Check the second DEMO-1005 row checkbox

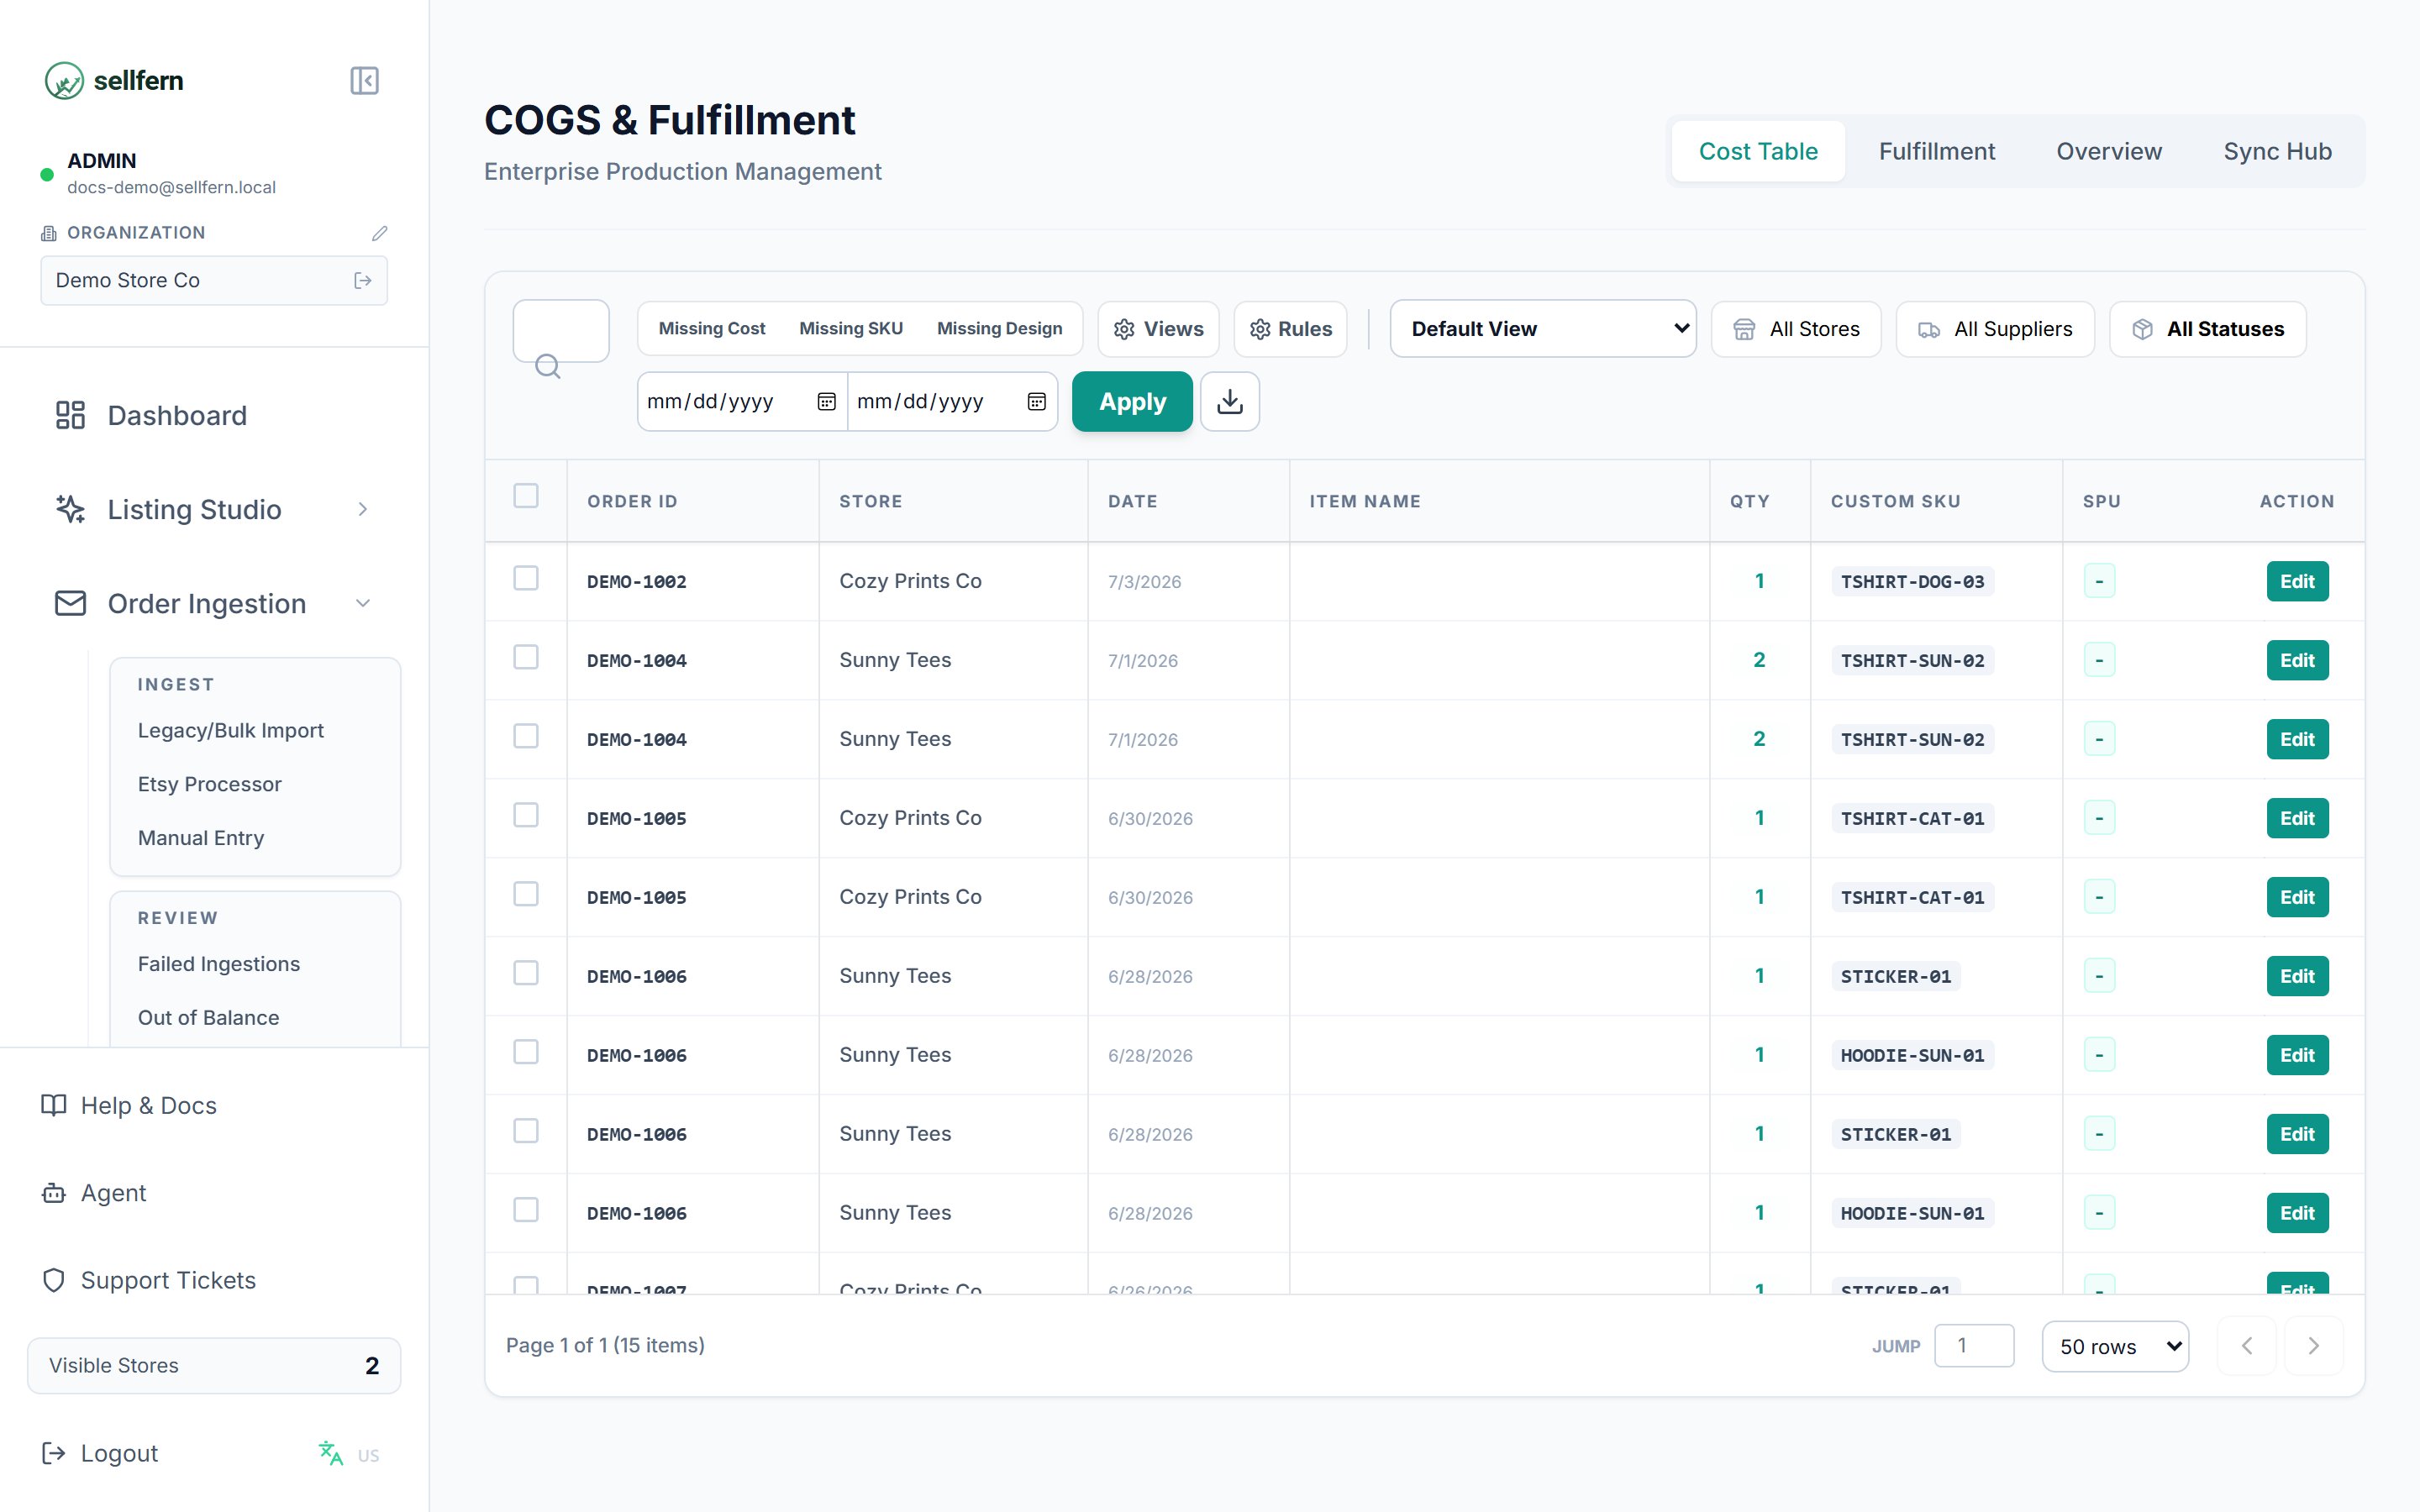click(x=526, y=894)
